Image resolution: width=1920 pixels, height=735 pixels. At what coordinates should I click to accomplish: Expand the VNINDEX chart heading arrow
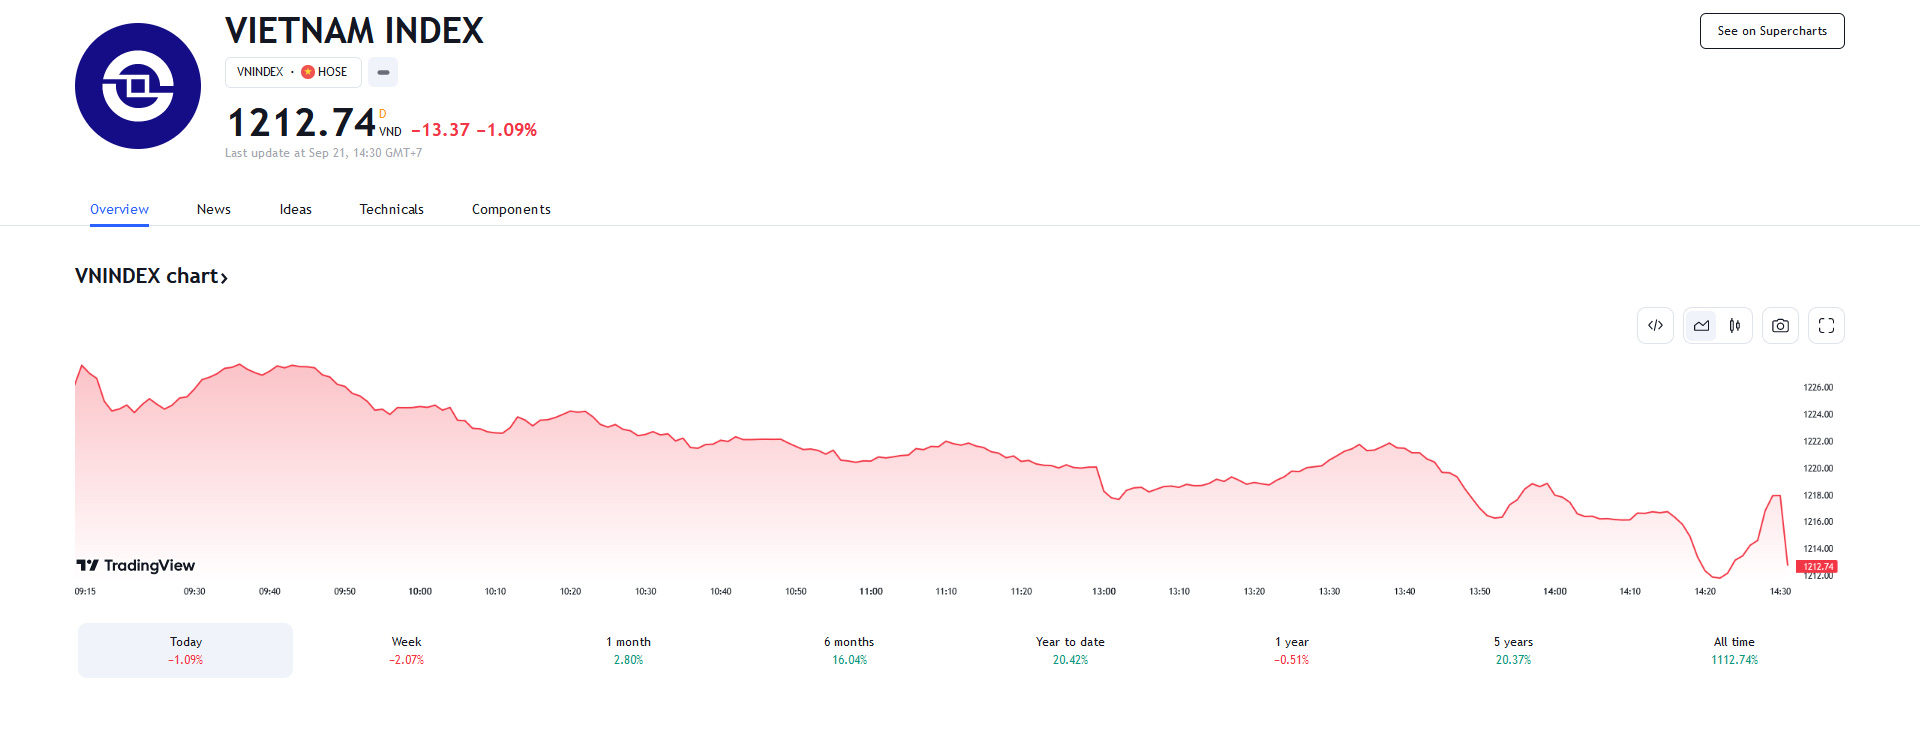(x=224, y=278)
